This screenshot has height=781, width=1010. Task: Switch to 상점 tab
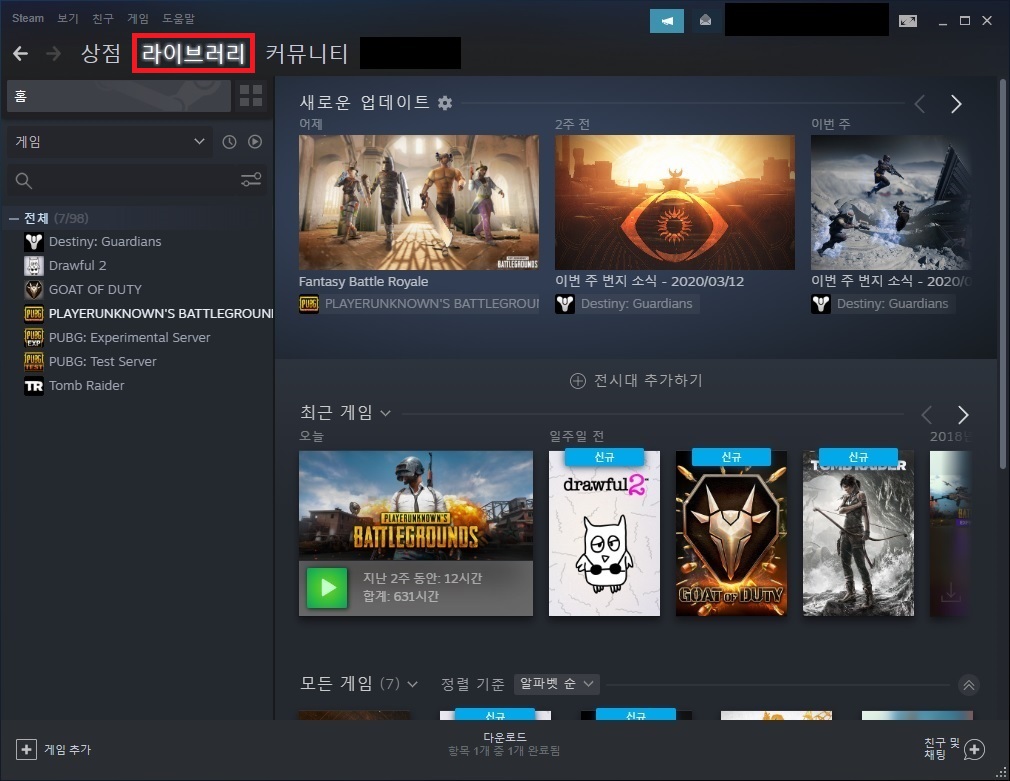tap(100, 53)
